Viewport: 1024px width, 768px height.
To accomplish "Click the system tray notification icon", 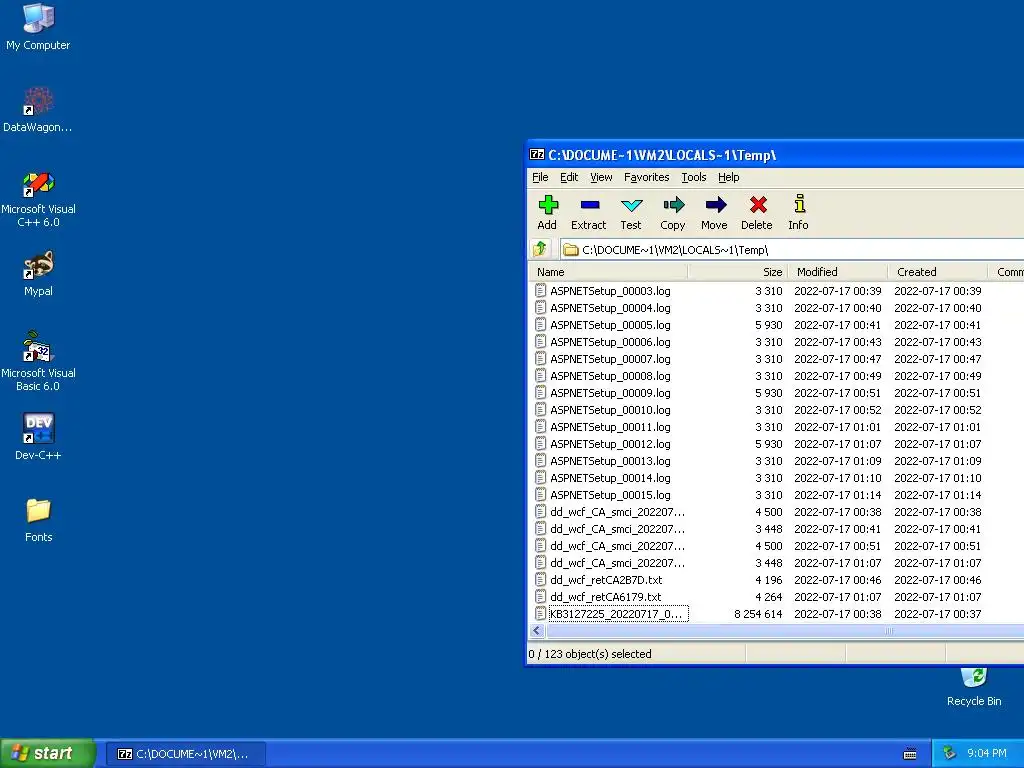I will point(950,754).
